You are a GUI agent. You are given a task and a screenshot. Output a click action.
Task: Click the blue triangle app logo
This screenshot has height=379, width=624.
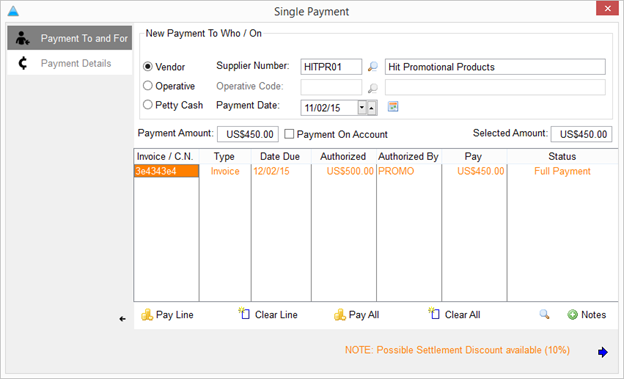click(x=13, y=11)
